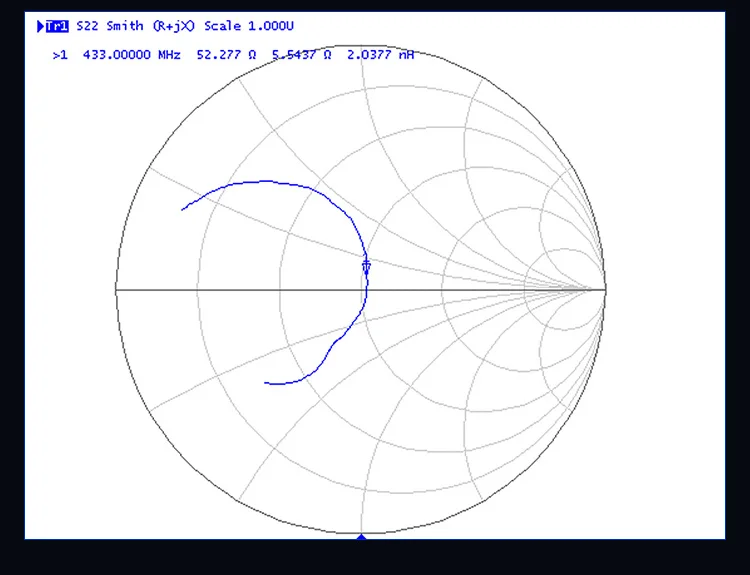Click the 52.277 Ω resistance value
This screenshot has height=575, width=750.
click(x=226, y=55)
